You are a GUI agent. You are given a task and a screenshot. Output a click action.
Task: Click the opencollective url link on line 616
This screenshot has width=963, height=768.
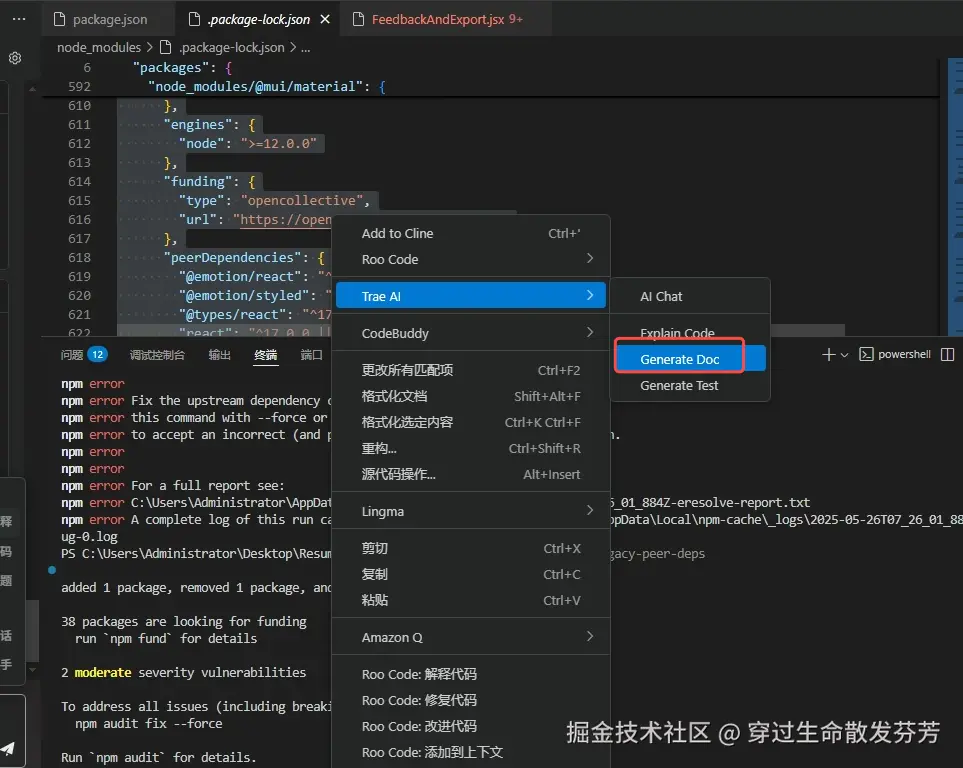click(285, 219)
